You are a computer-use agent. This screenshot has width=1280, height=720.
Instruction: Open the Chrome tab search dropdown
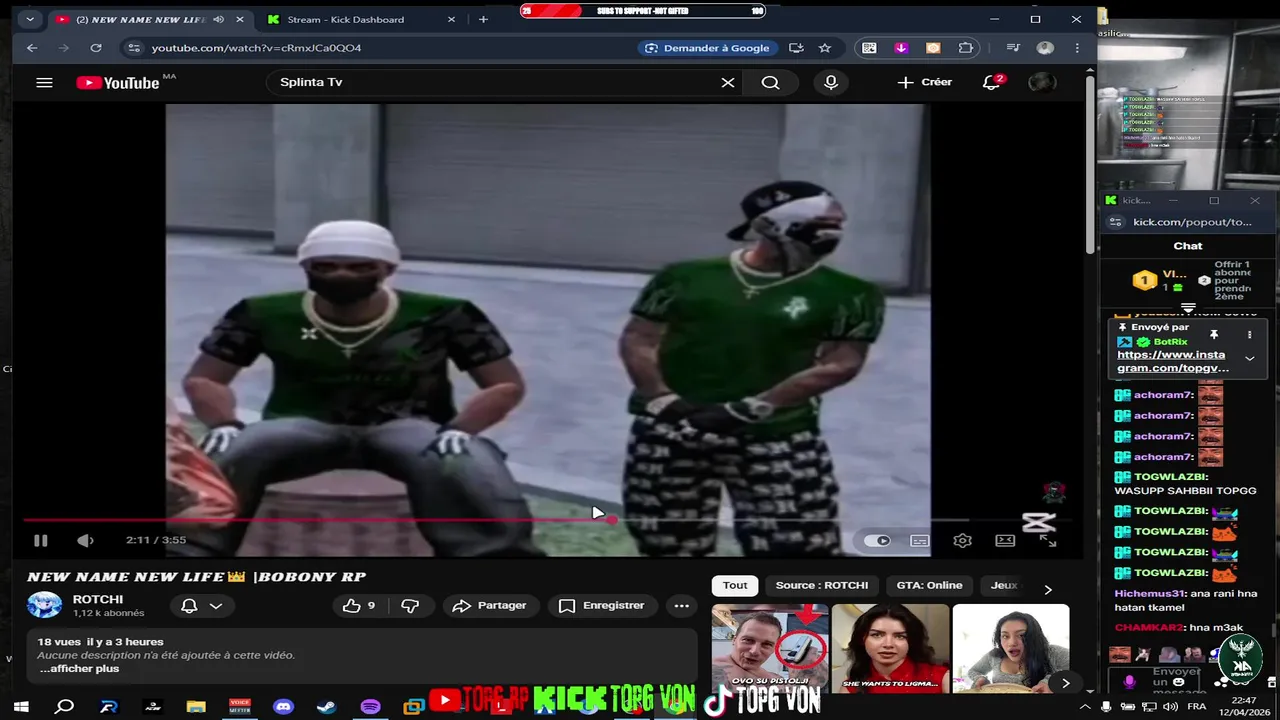[x=30, y=19]
